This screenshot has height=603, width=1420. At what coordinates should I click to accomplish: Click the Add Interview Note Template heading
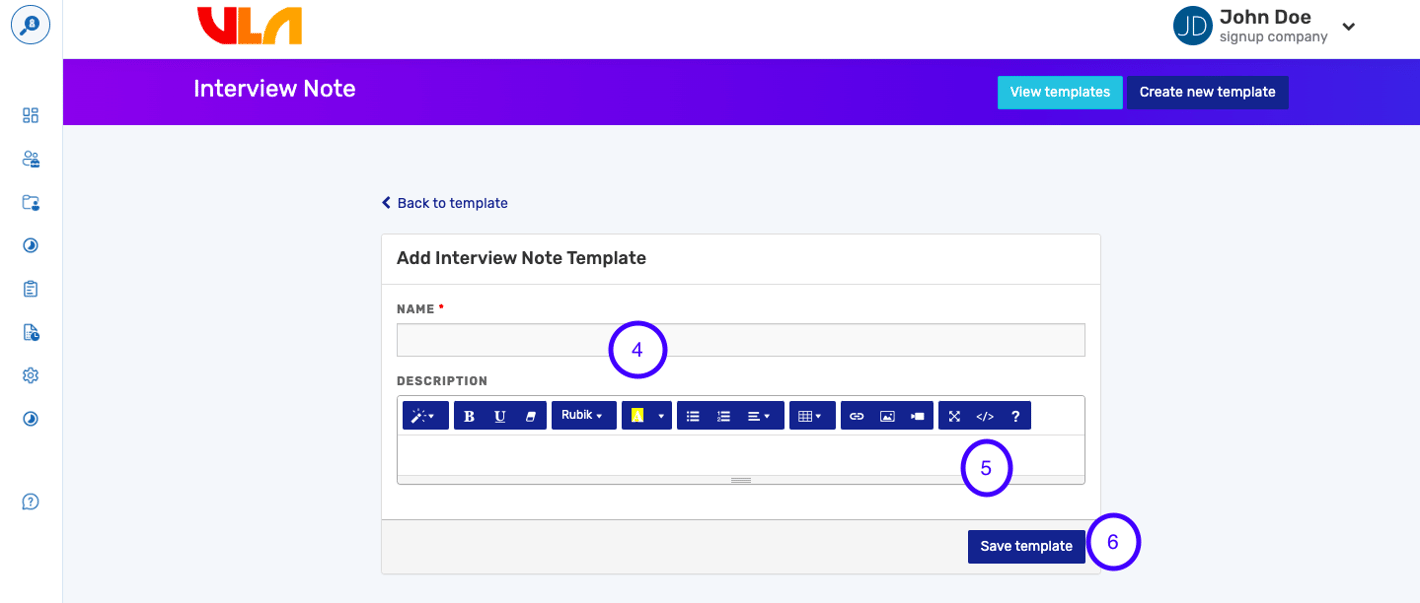coord(522,258)
